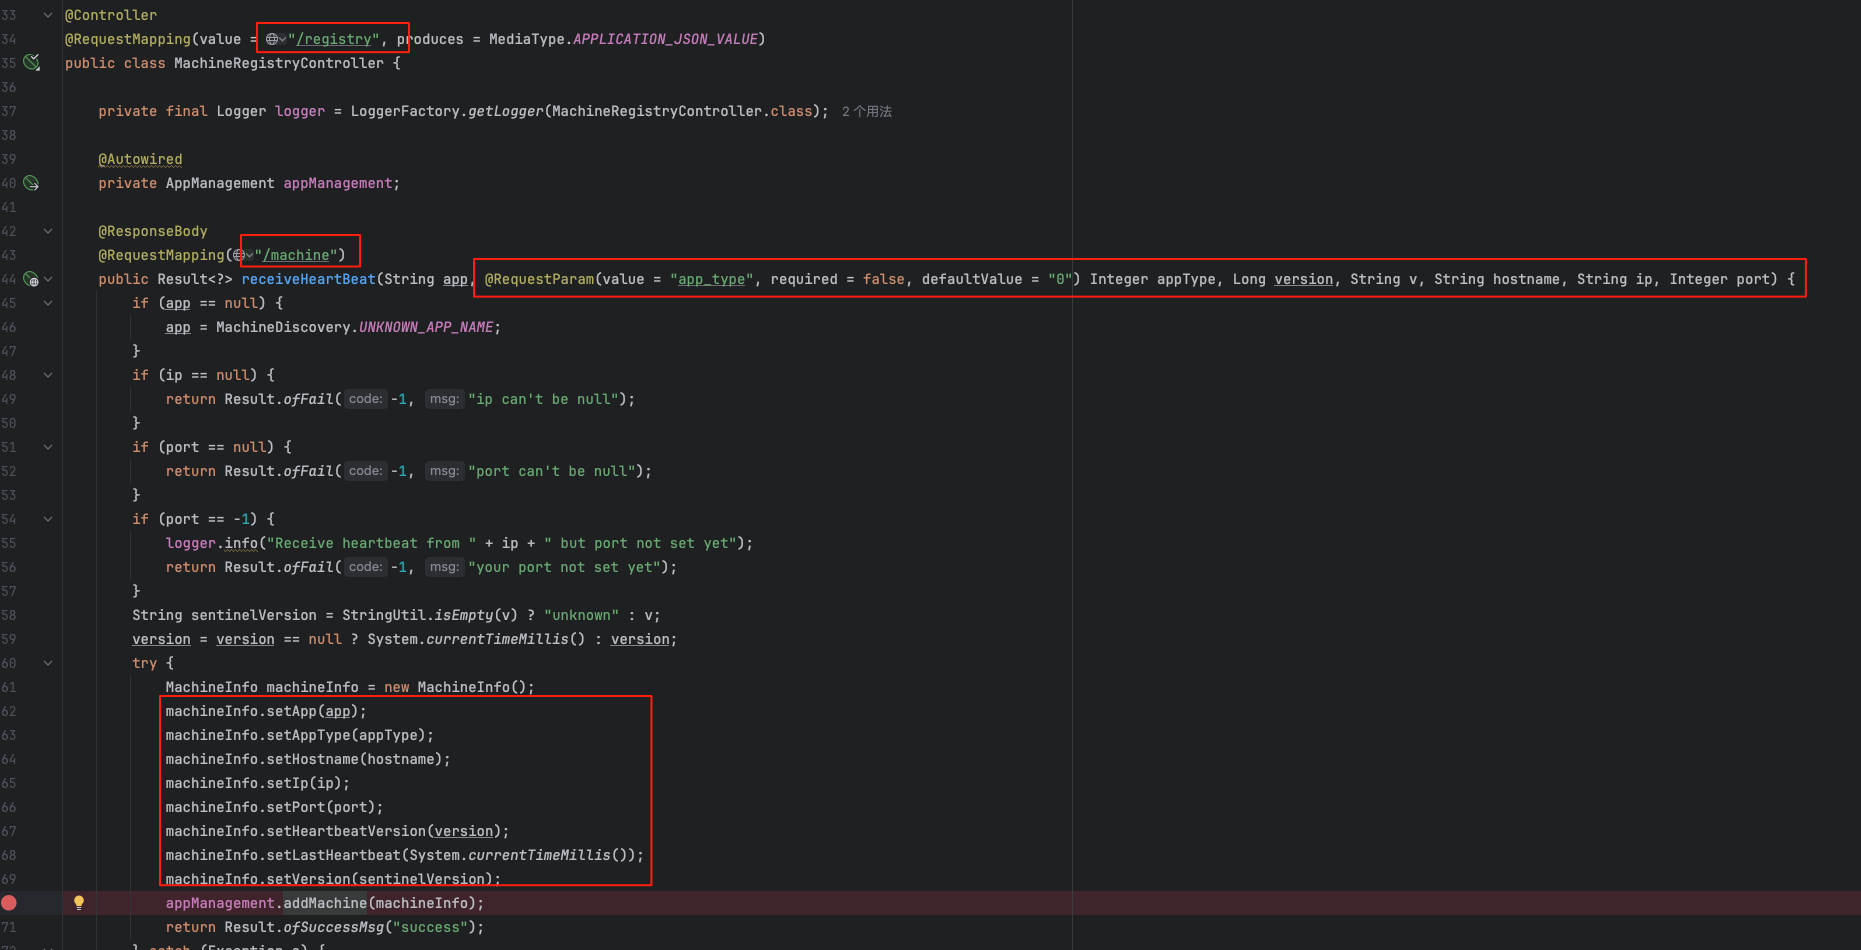The height and width of the screenshot is (950, 1861).
Task: Click the "success" string literal
Action: 430,927
